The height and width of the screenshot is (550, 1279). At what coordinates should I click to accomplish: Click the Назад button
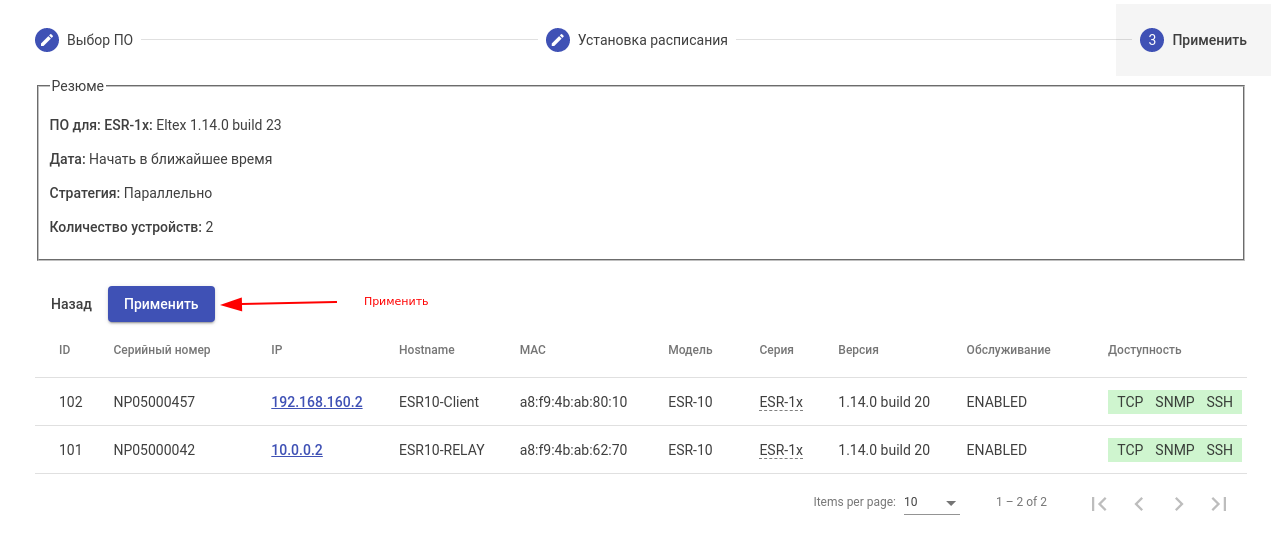click(x=71, y=304)
